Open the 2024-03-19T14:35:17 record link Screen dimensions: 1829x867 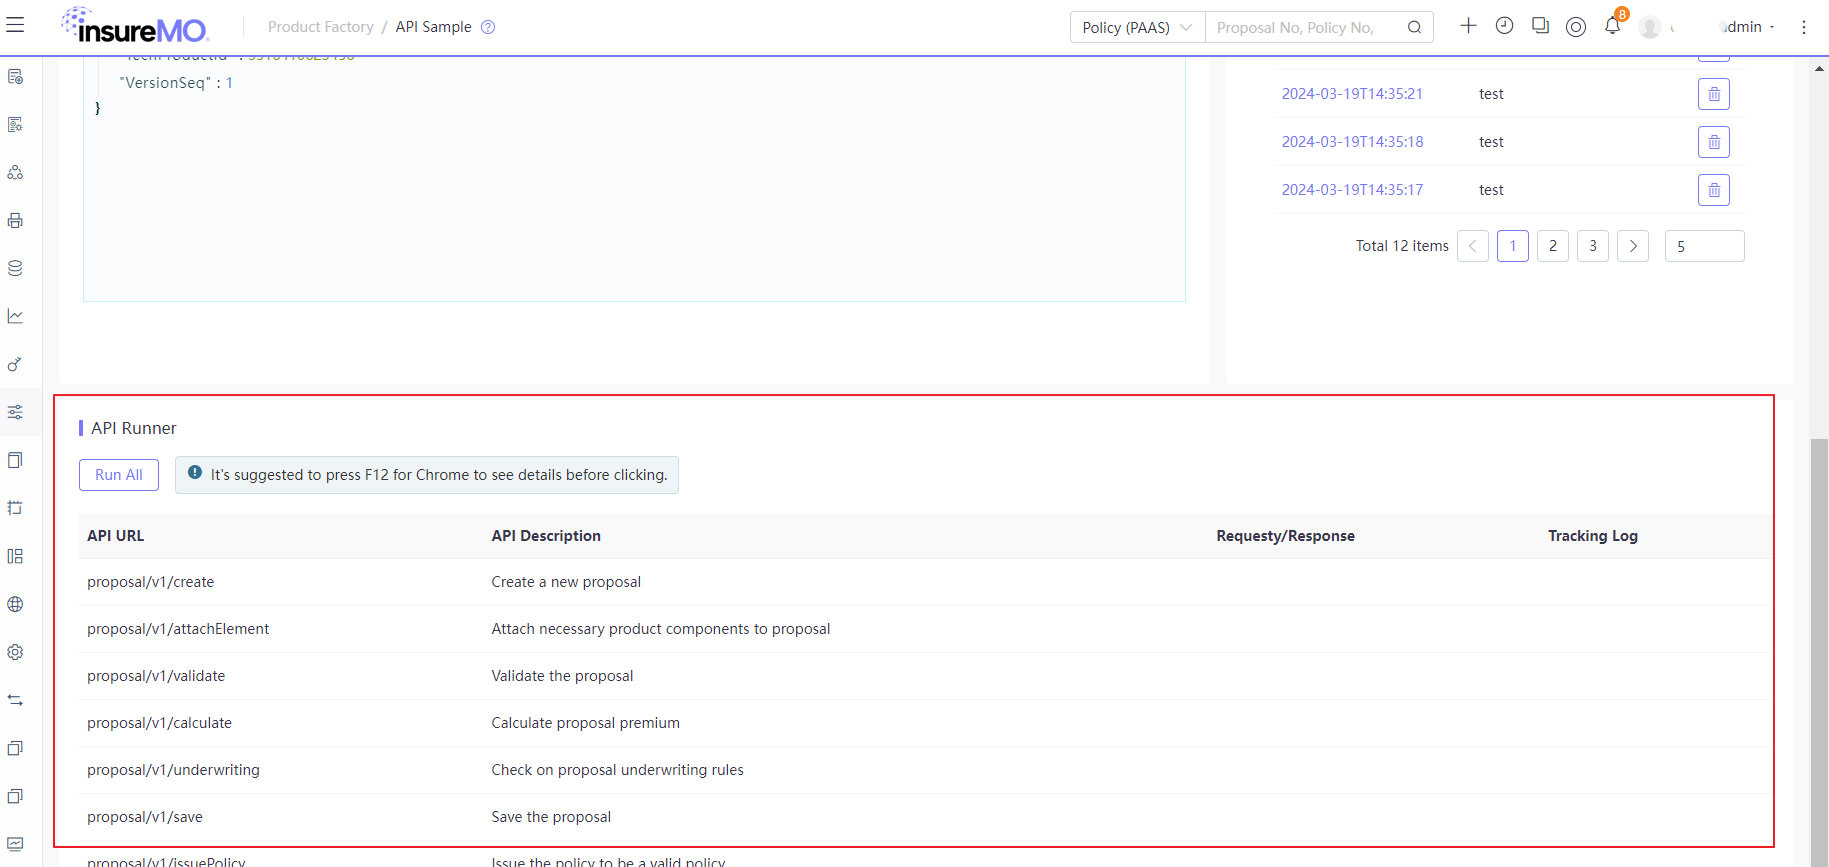tap(1352, 190)
